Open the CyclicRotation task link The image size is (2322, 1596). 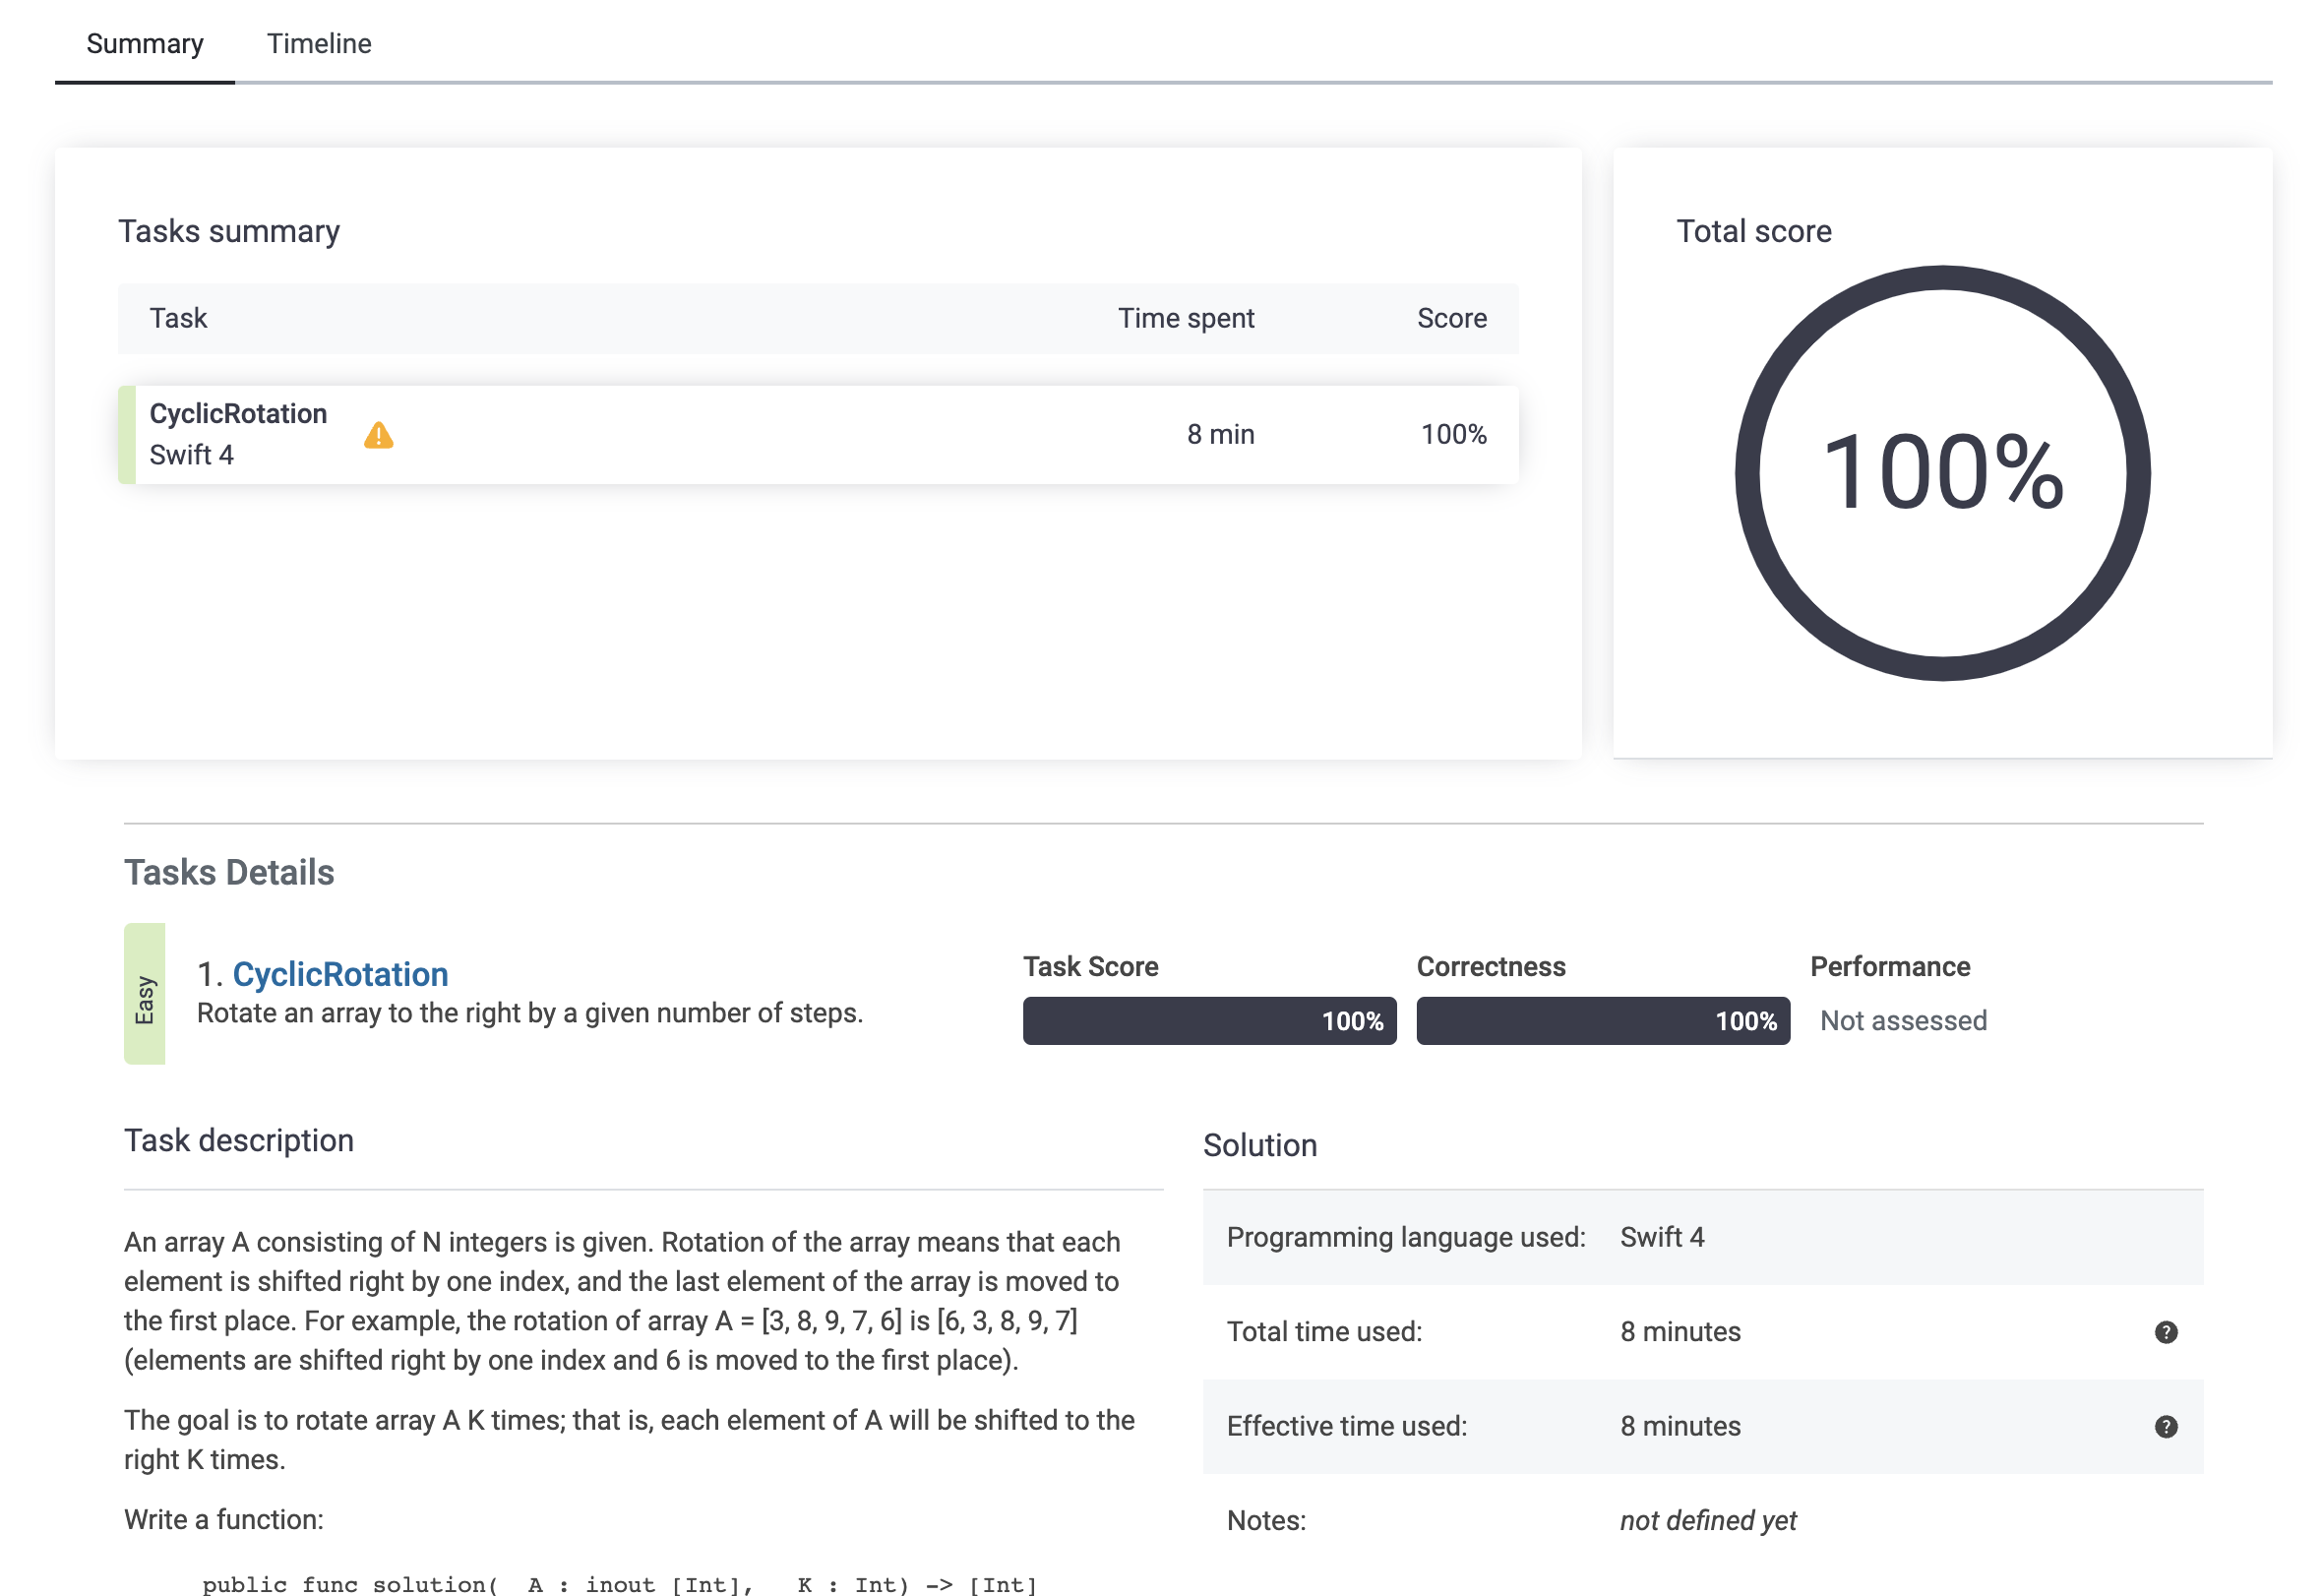click(x=340, y=974)
